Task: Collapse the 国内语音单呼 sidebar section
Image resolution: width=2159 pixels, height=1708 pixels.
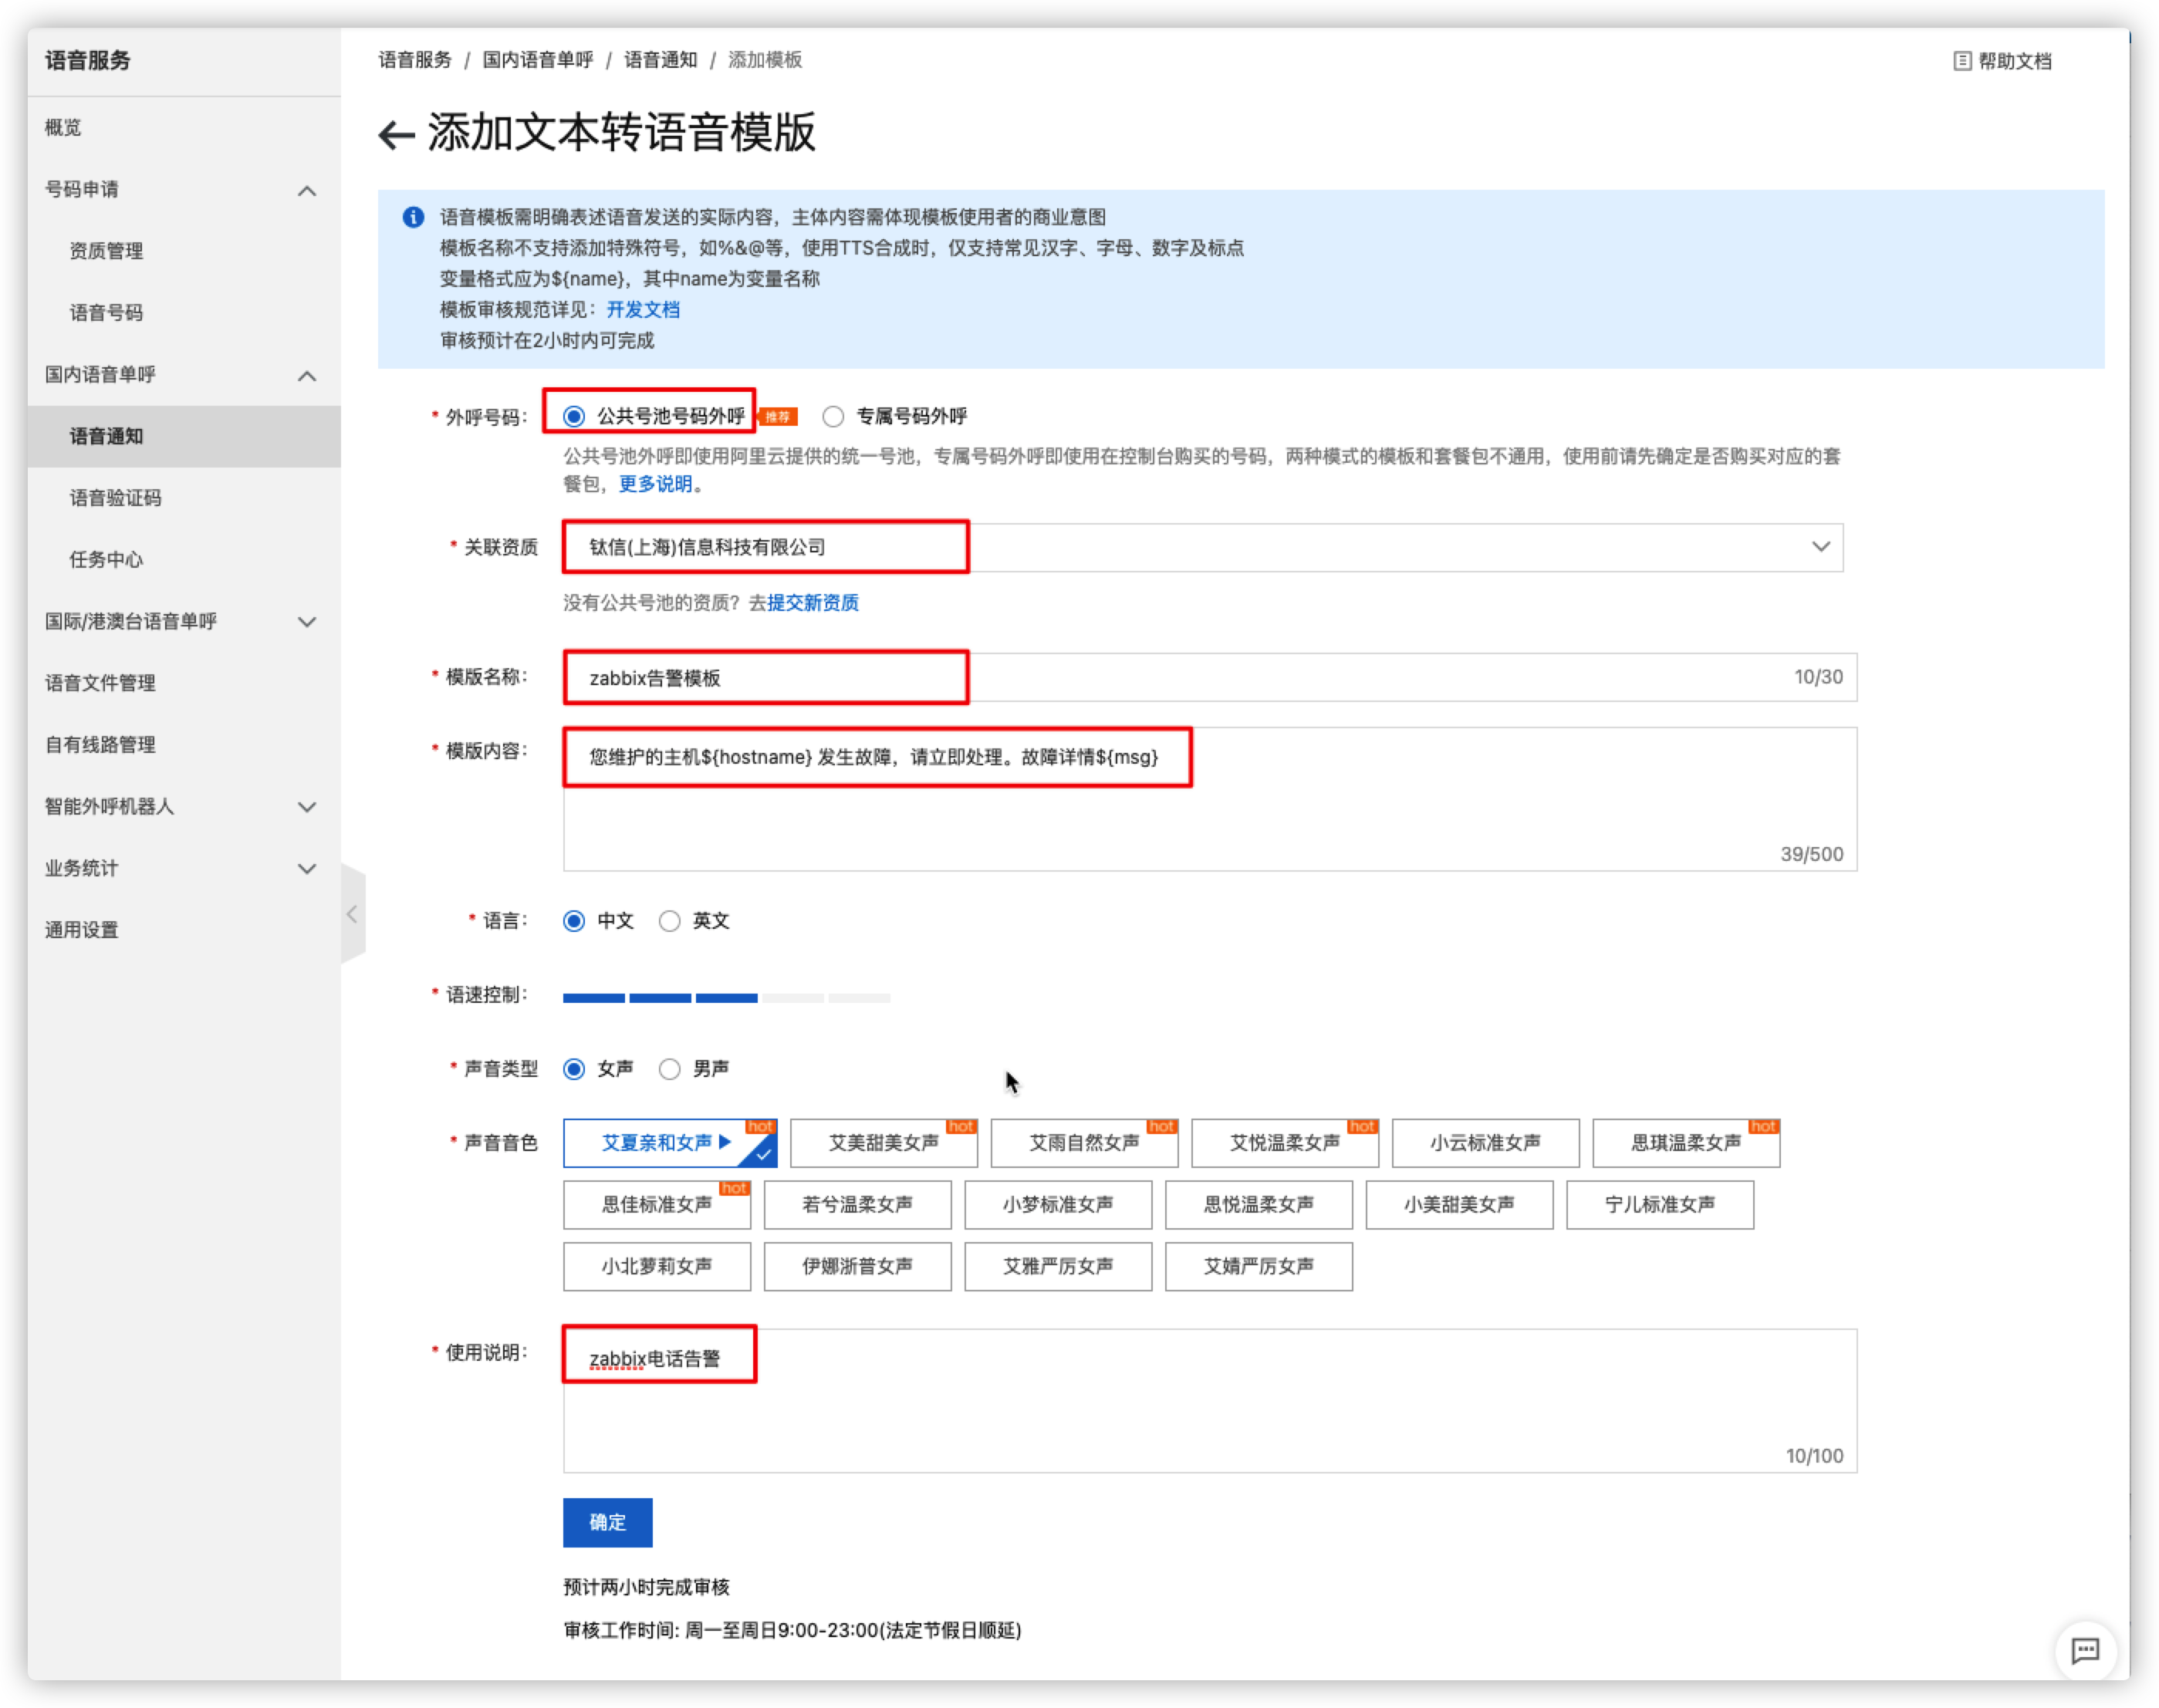Action: (307, 375)
